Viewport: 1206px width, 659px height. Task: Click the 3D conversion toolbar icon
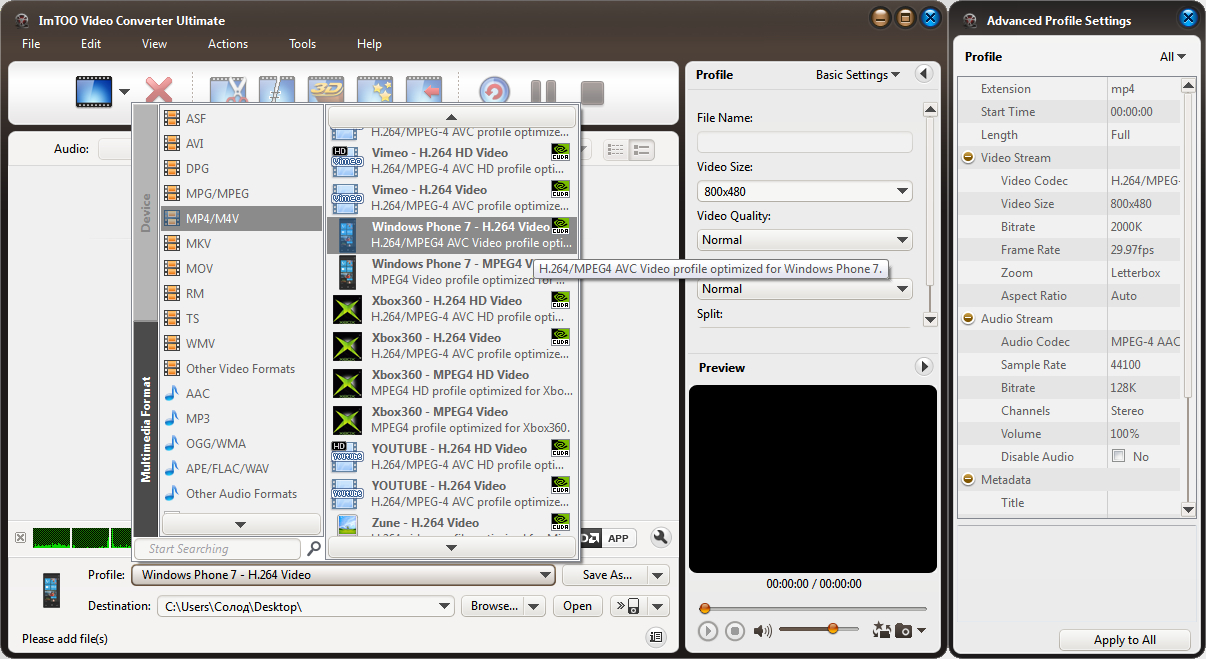(326, 92)
